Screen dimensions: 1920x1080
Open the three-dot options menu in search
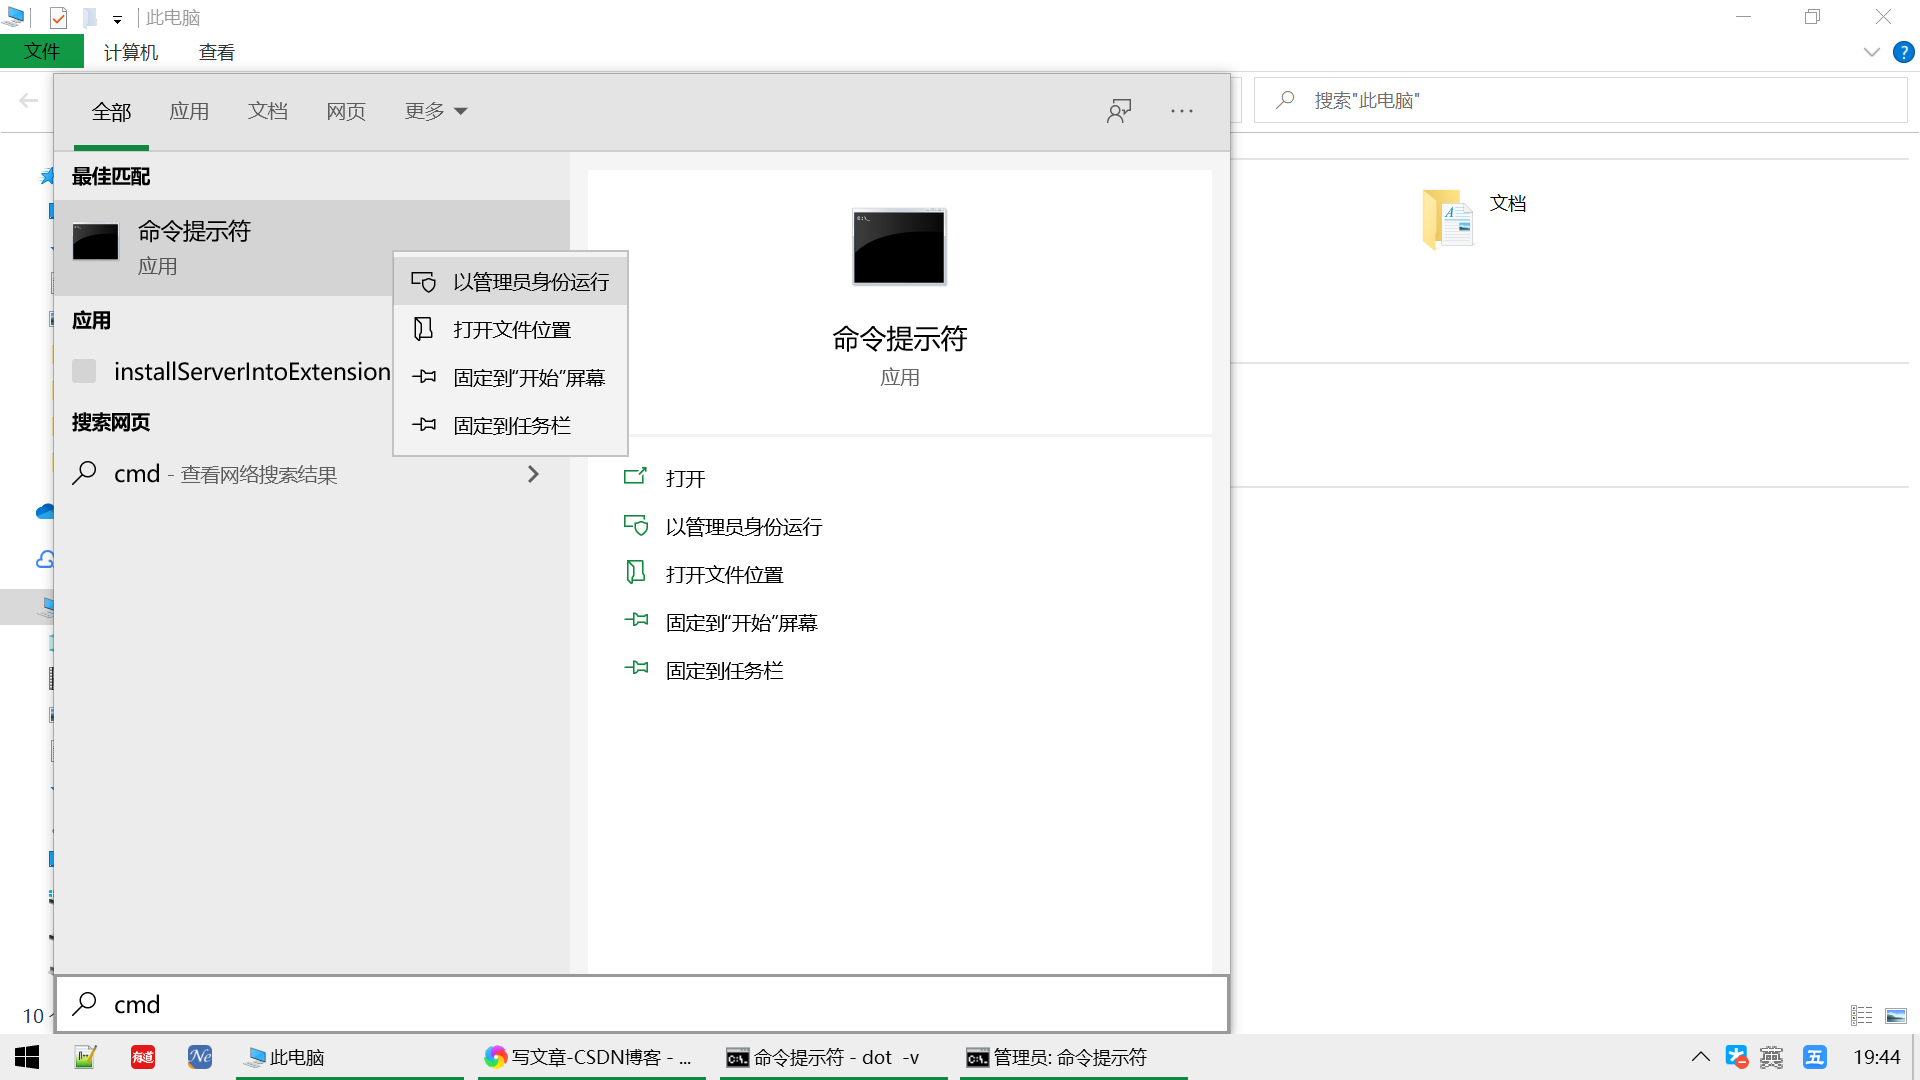pyautogui.click(x=1182, y=111)
